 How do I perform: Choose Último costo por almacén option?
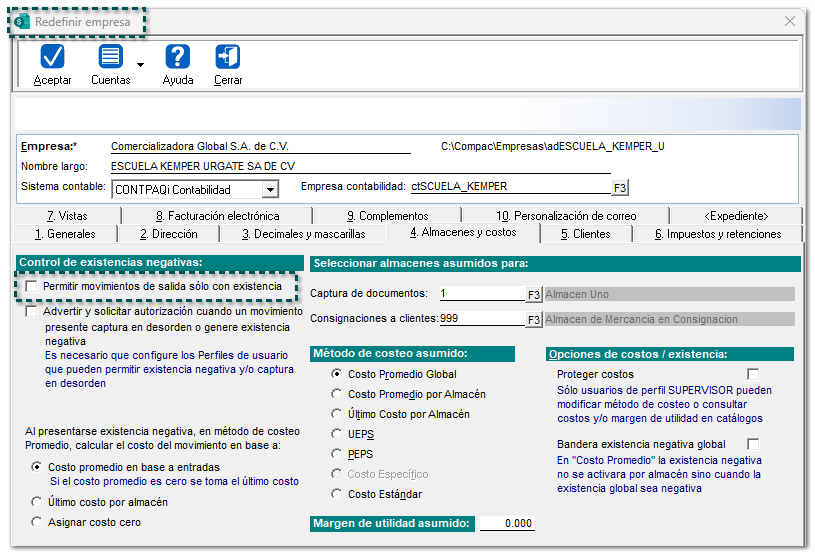pos(38,502)
